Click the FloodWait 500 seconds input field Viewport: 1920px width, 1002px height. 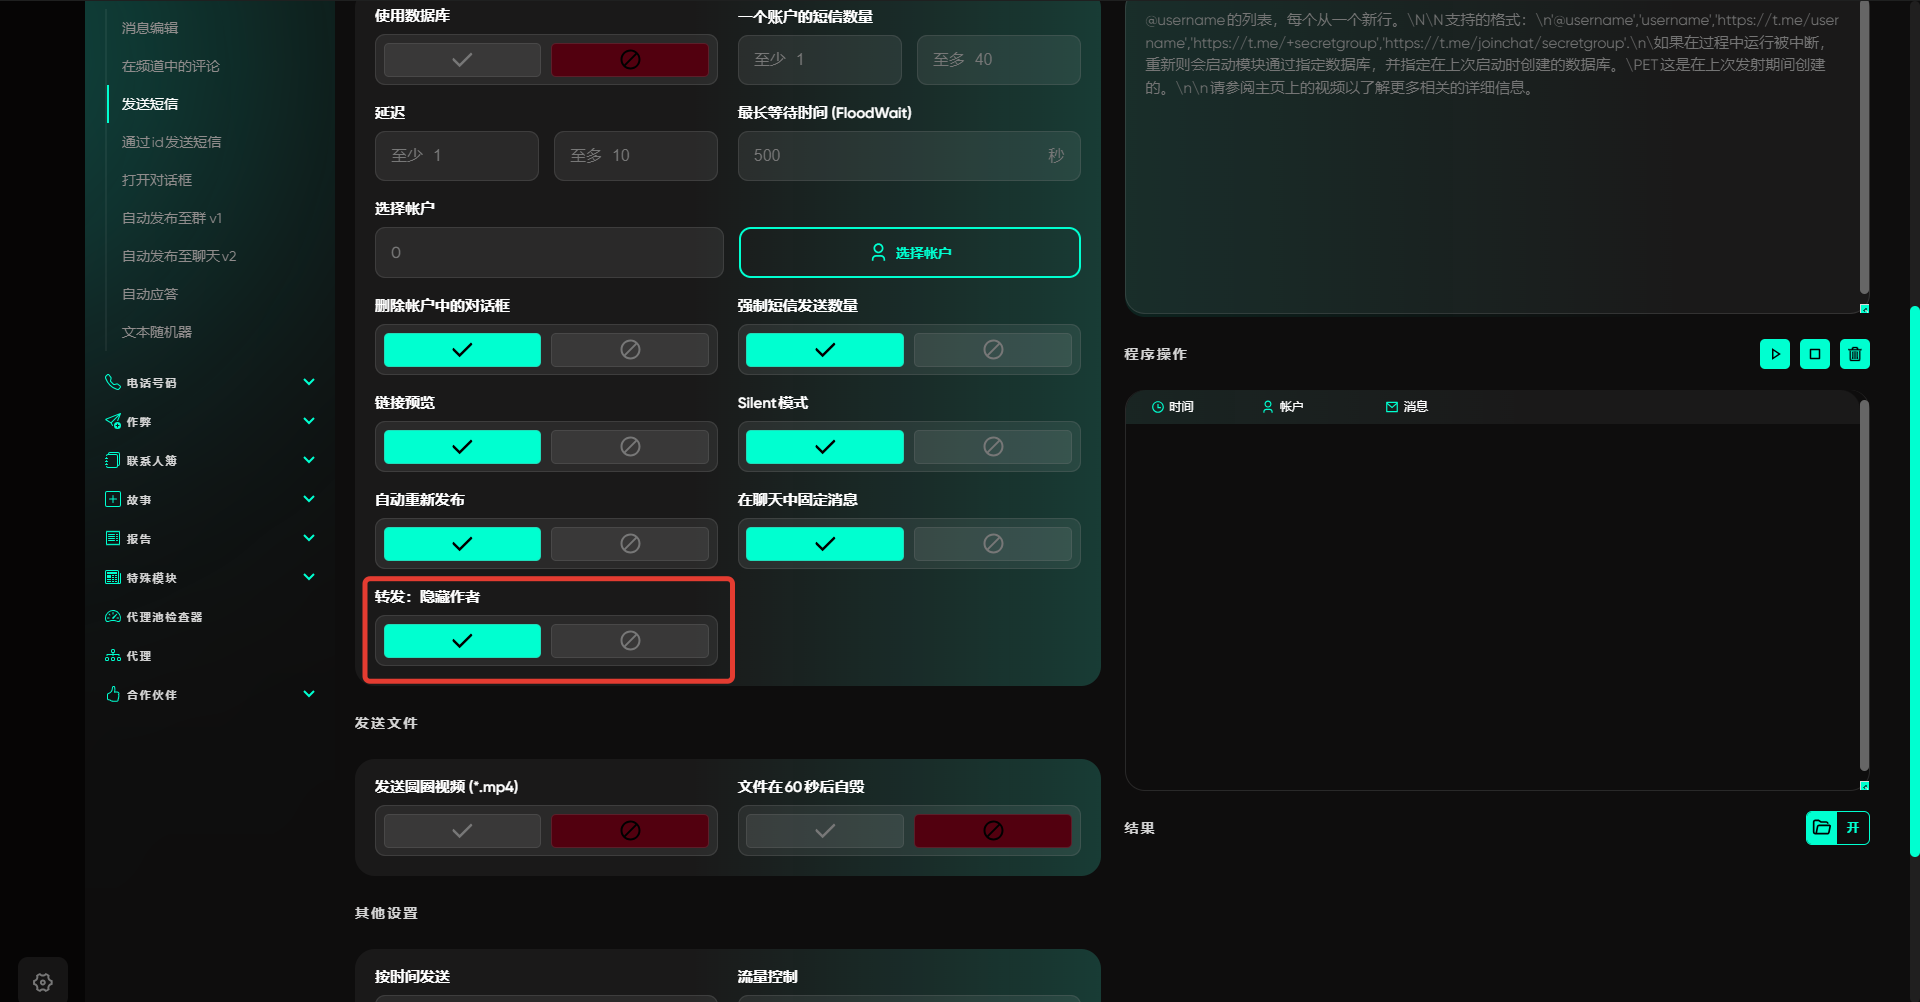click(x=896, y=156)
